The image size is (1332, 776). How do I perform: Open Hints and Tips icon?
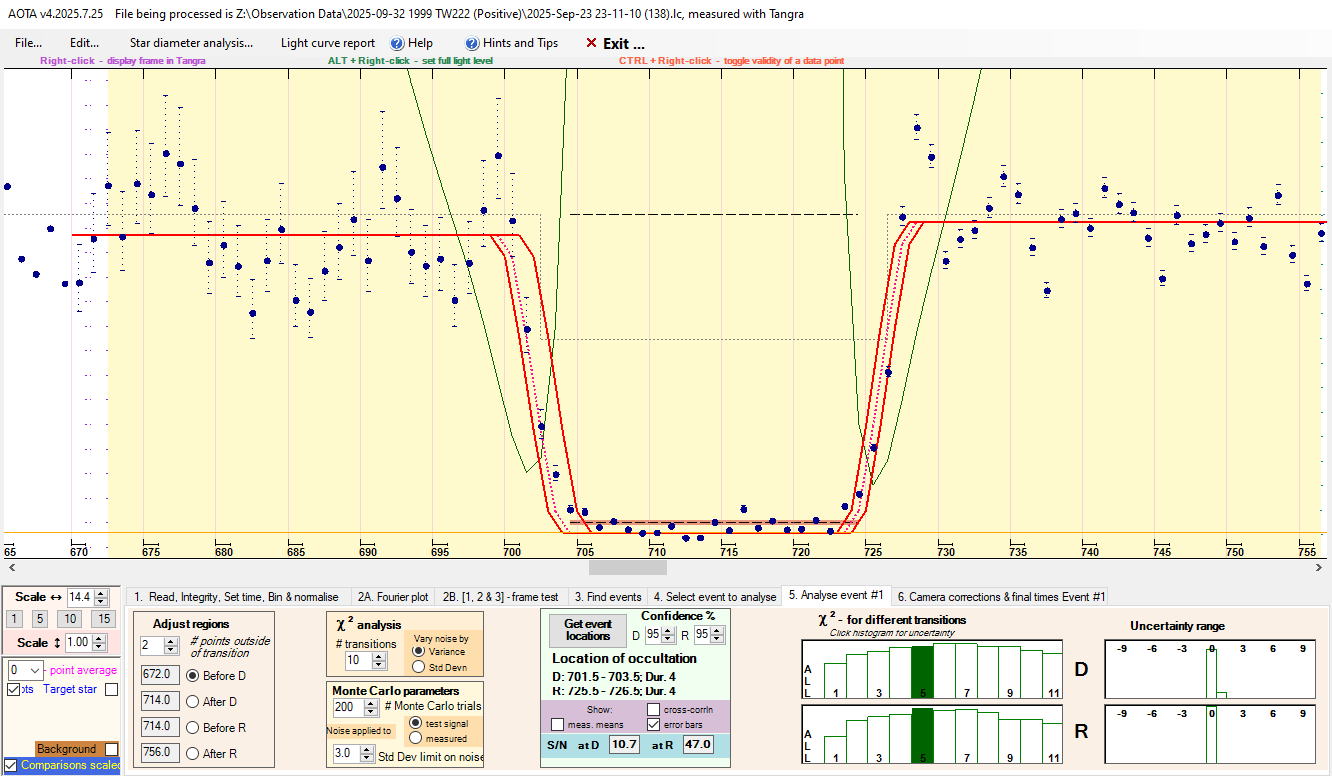click(473, 43)
